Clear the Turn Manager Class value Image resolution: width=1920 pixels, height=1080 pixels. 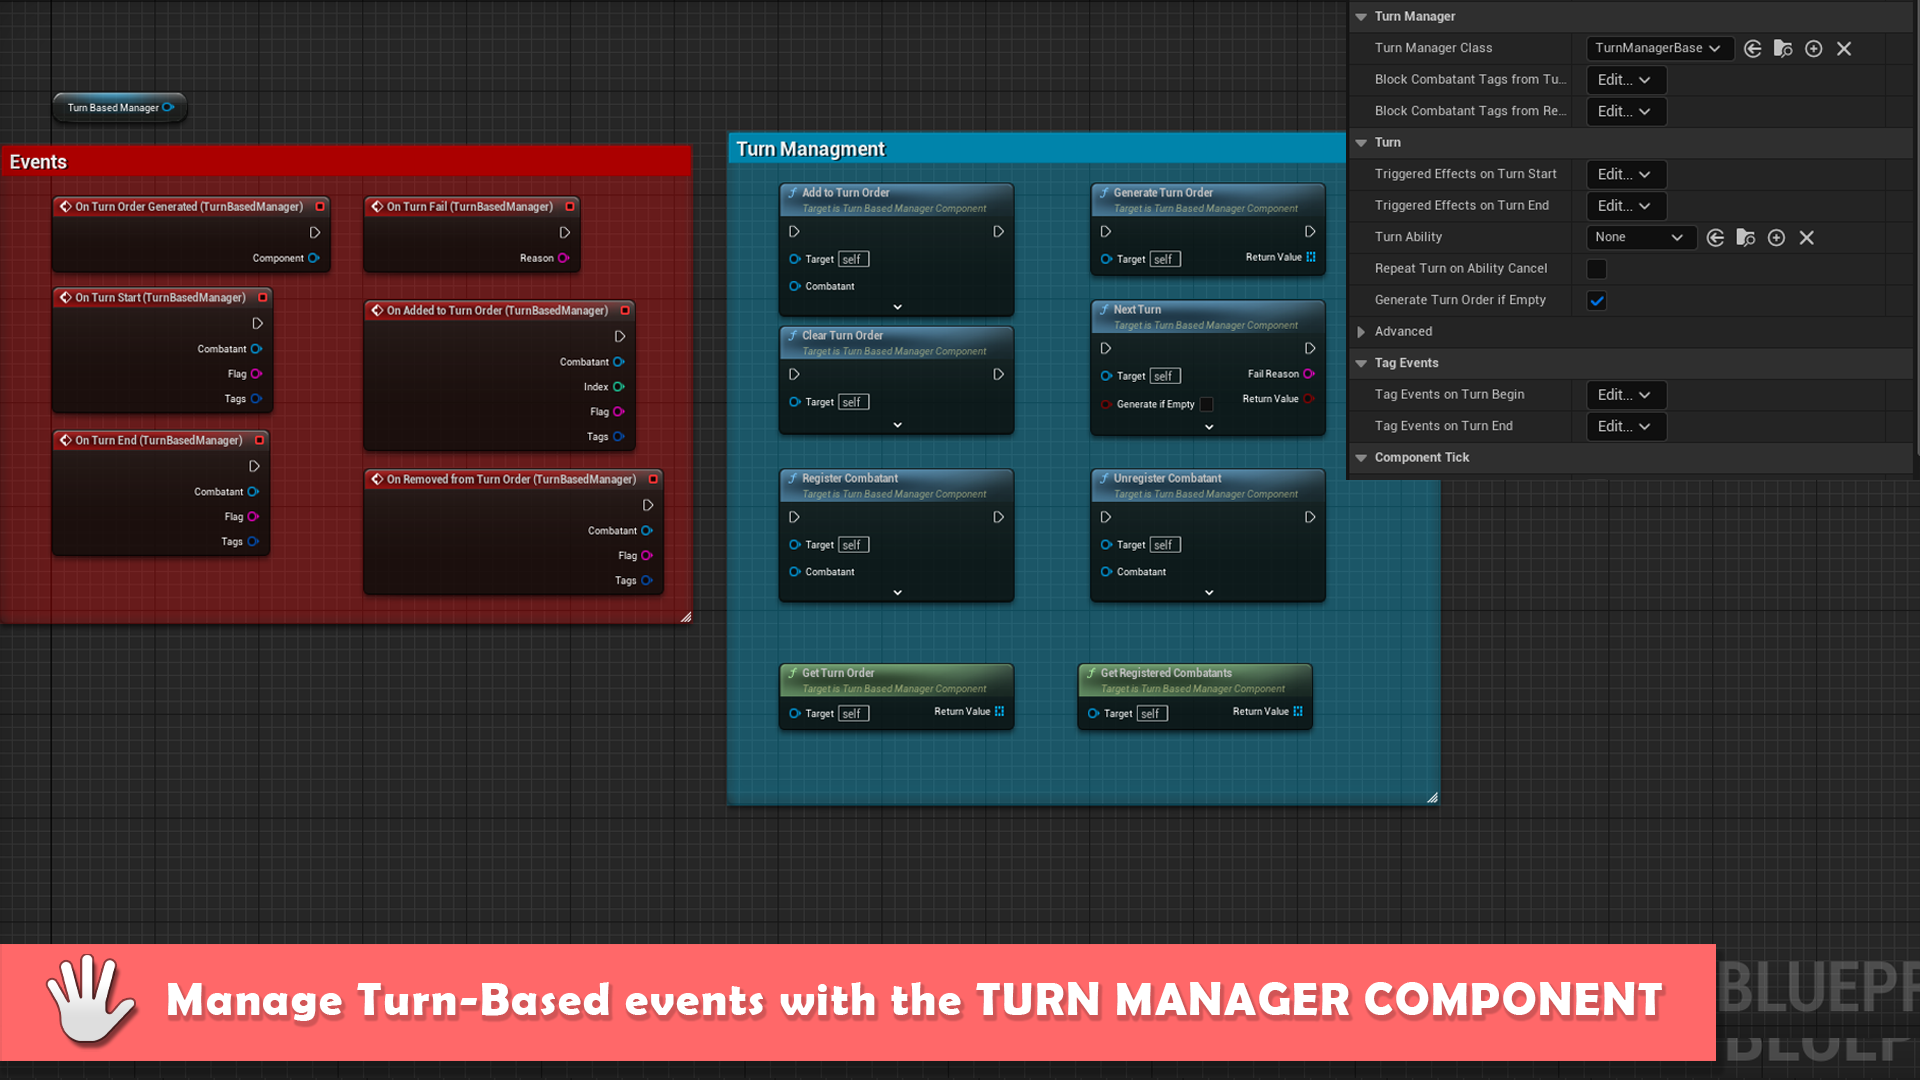(x=1844, y=48)
